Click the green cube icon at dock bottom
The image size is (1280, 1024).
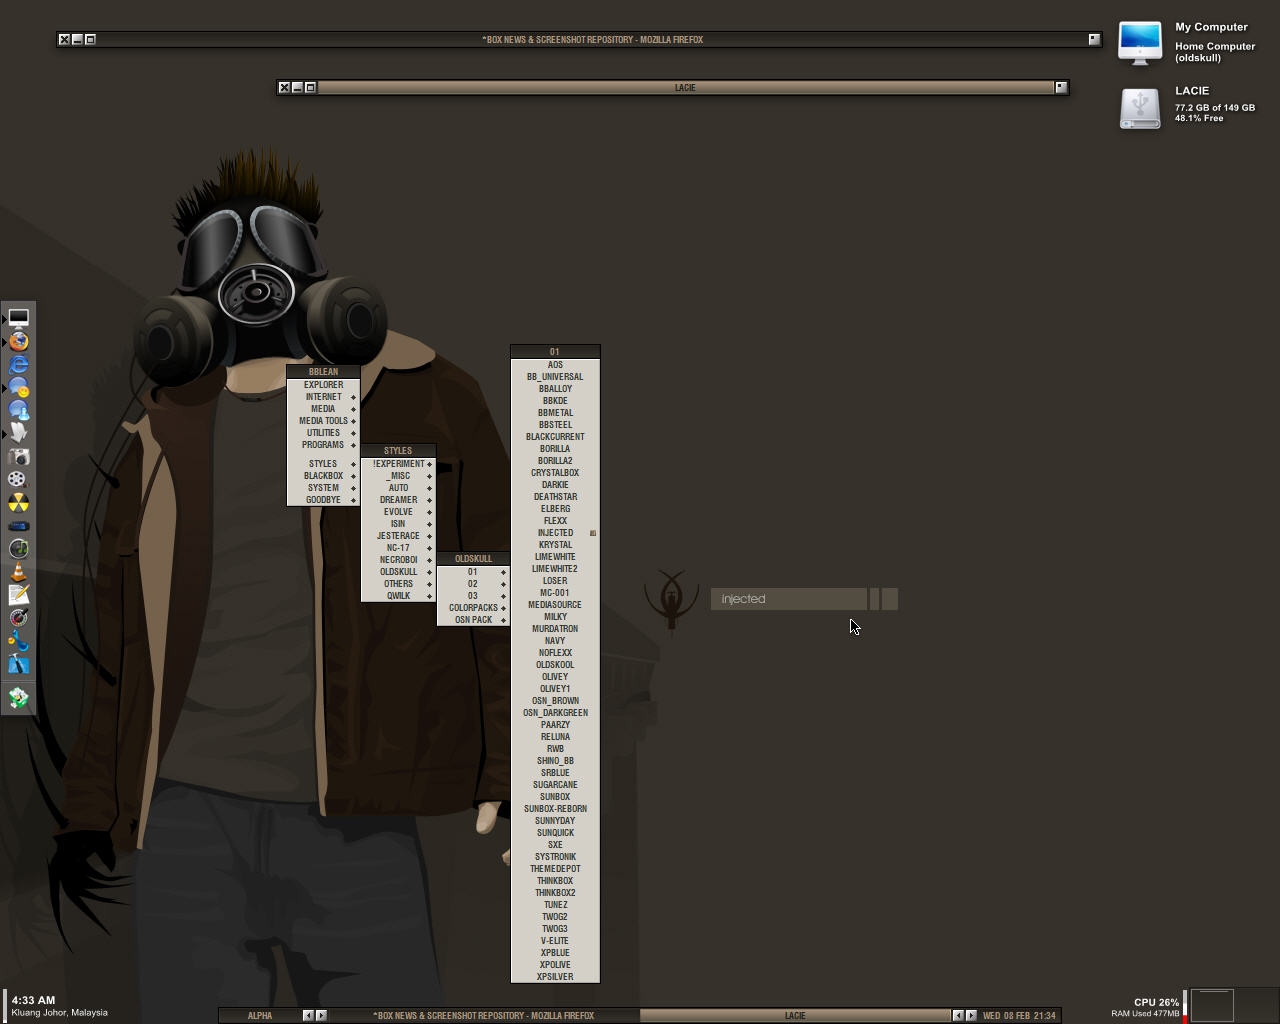18,698
